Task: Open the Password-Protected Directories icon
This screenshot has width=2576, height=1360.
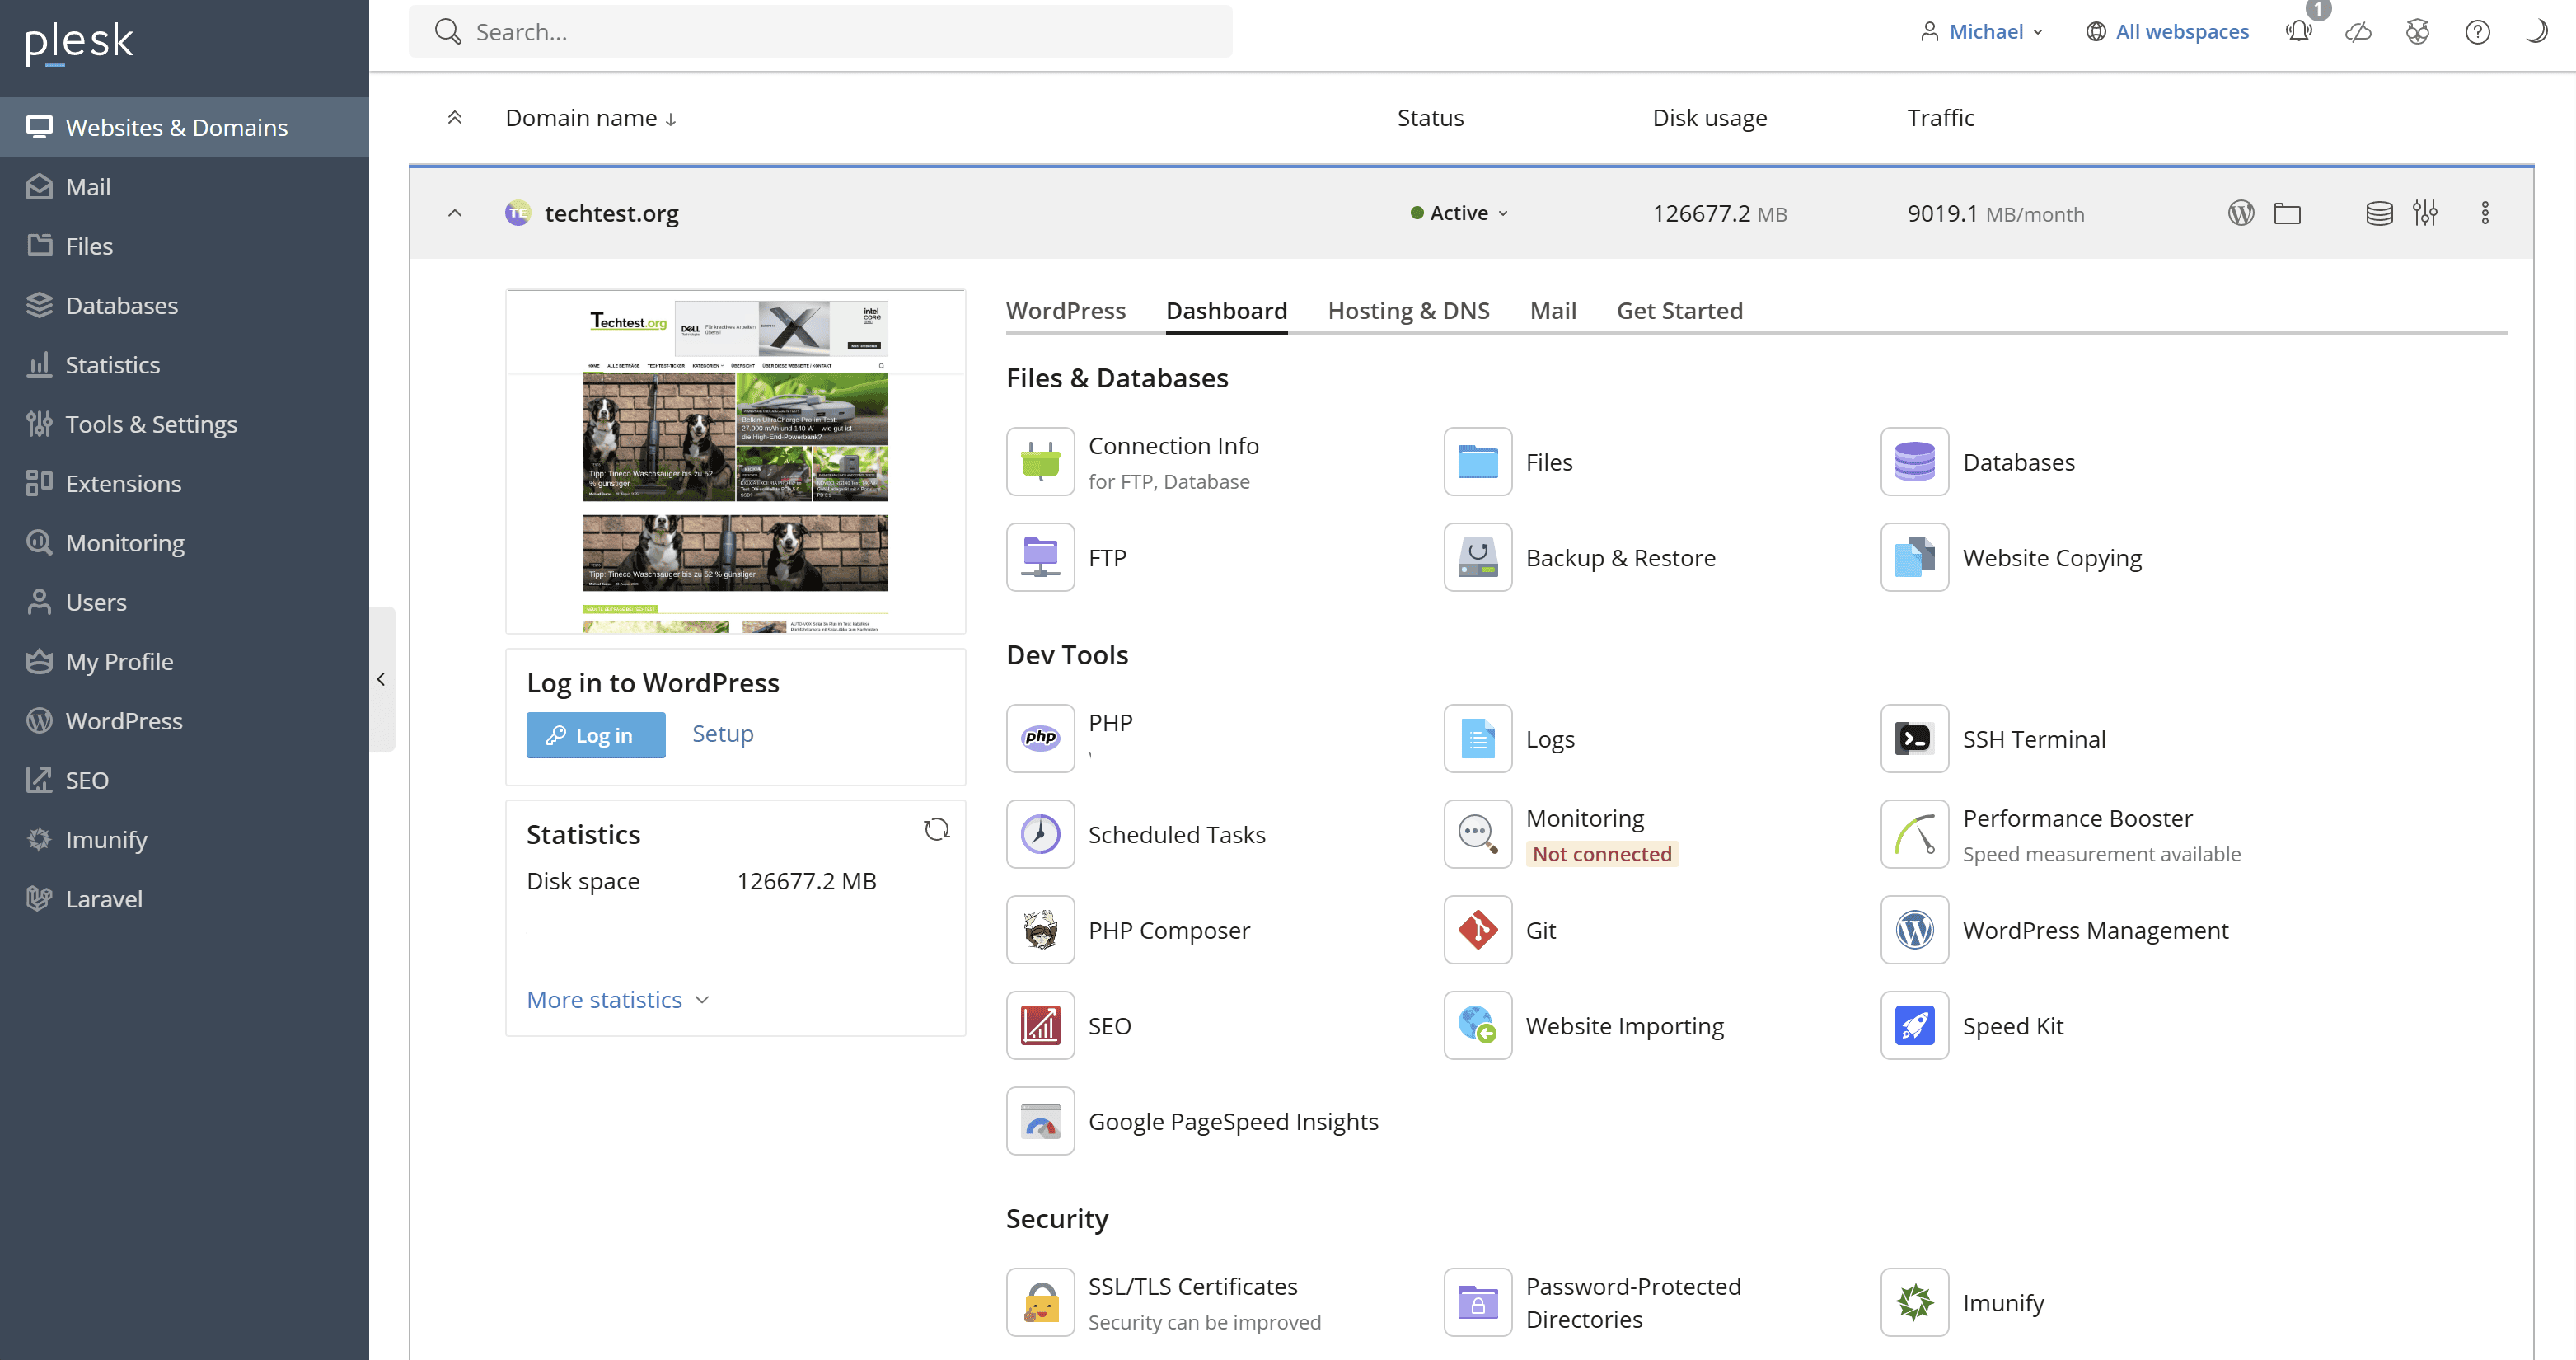Action: tap(1477, 1302)
